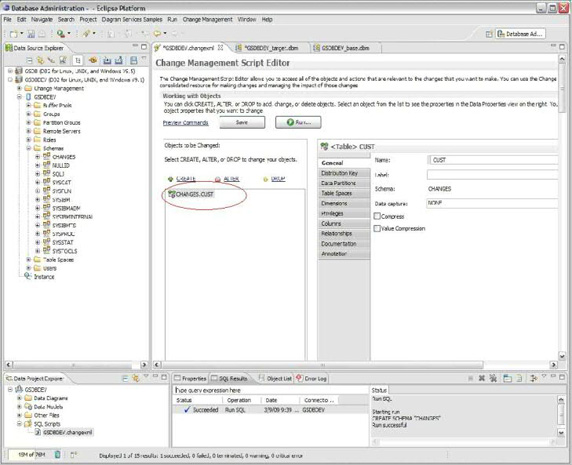Open the Columns properties tab
This screenshot has height=465, width=572.
[x=344, y=224]
